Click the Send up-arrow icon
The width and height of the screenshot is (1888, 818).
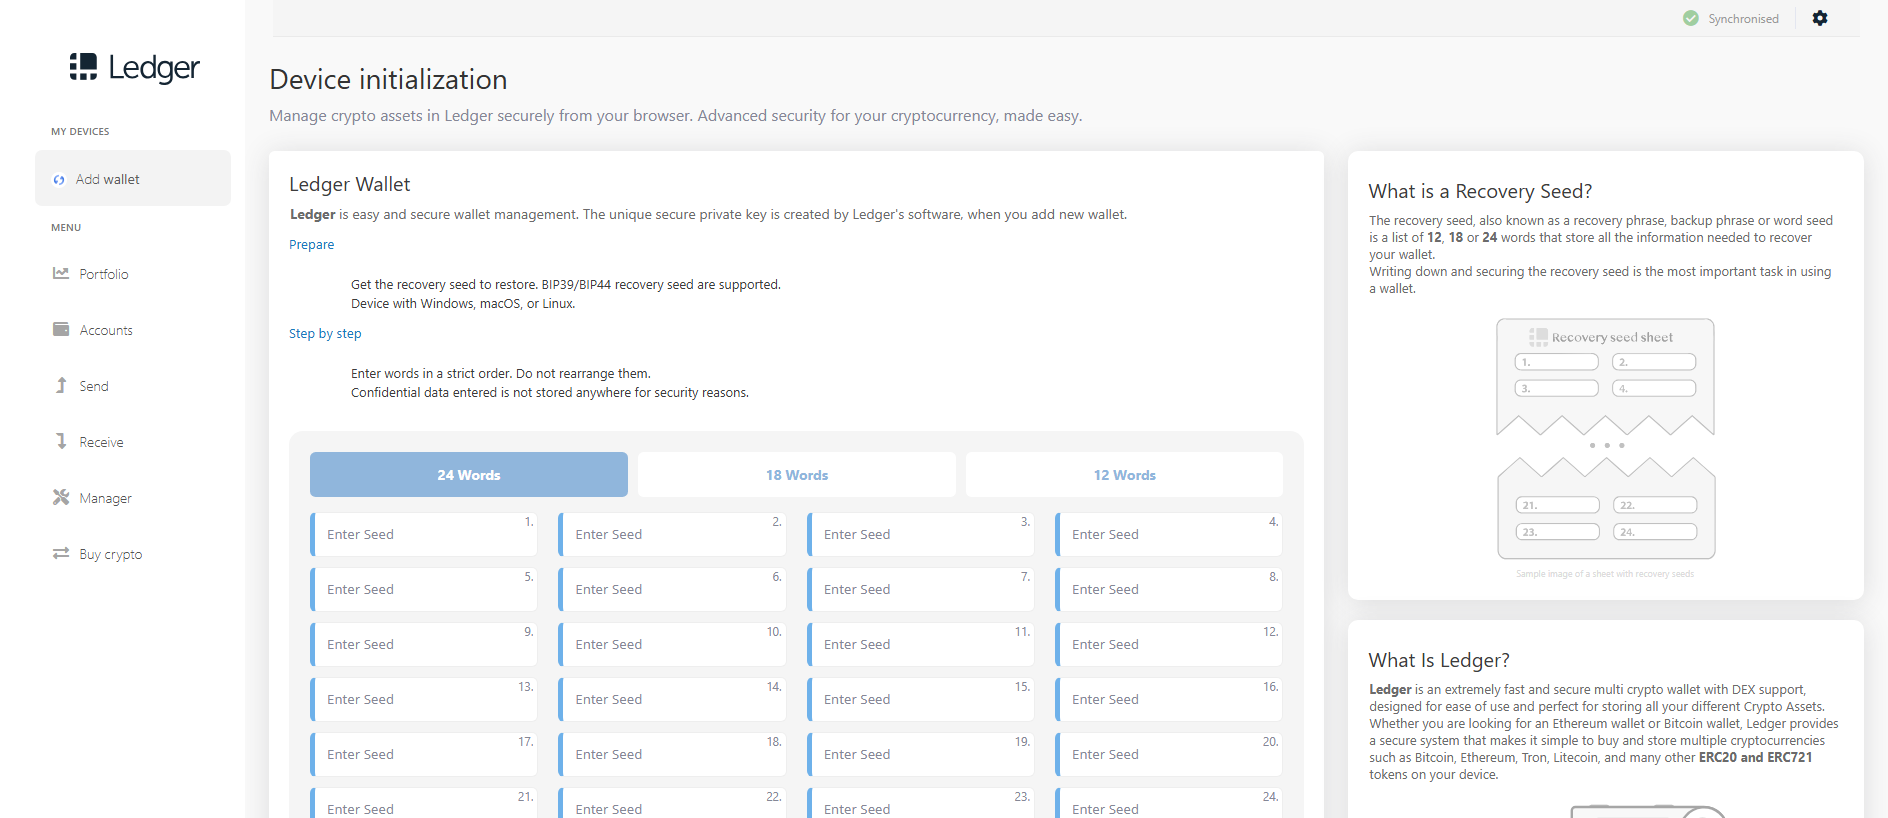coord(61,385)
